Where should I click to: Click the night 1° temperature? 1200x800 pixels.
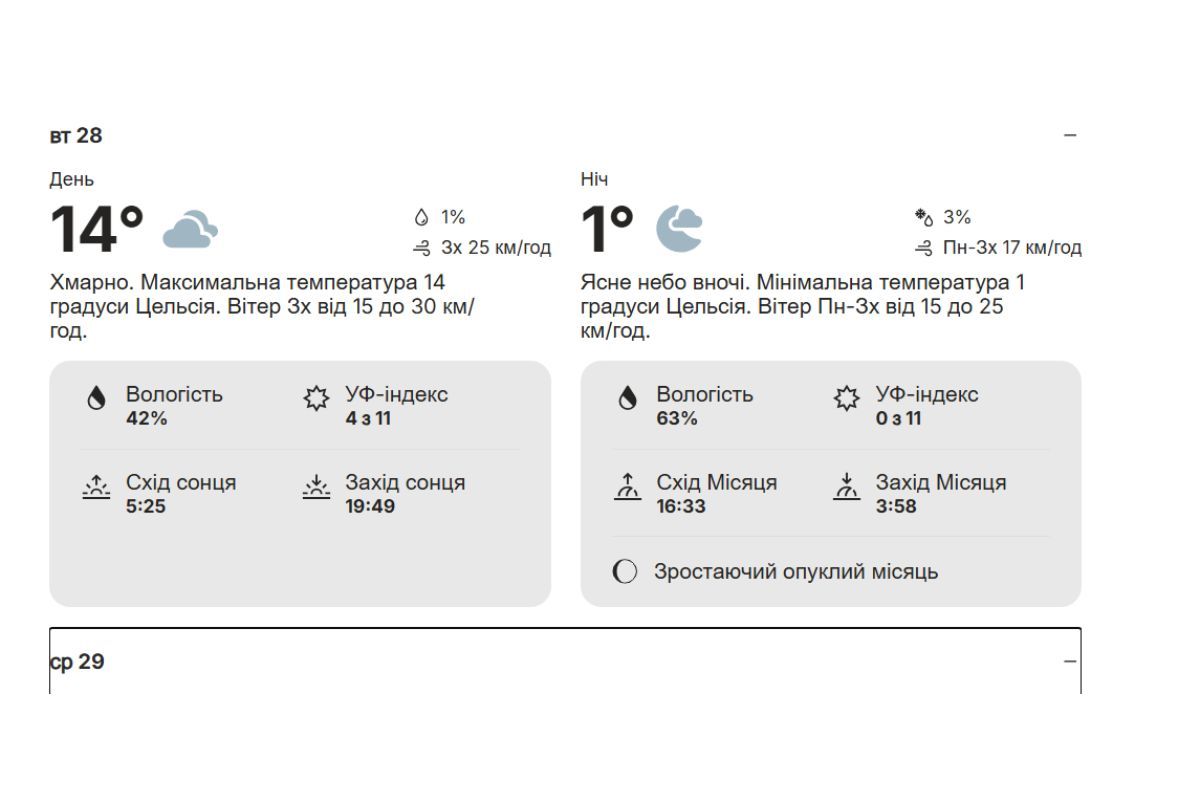tap(607, 229)
